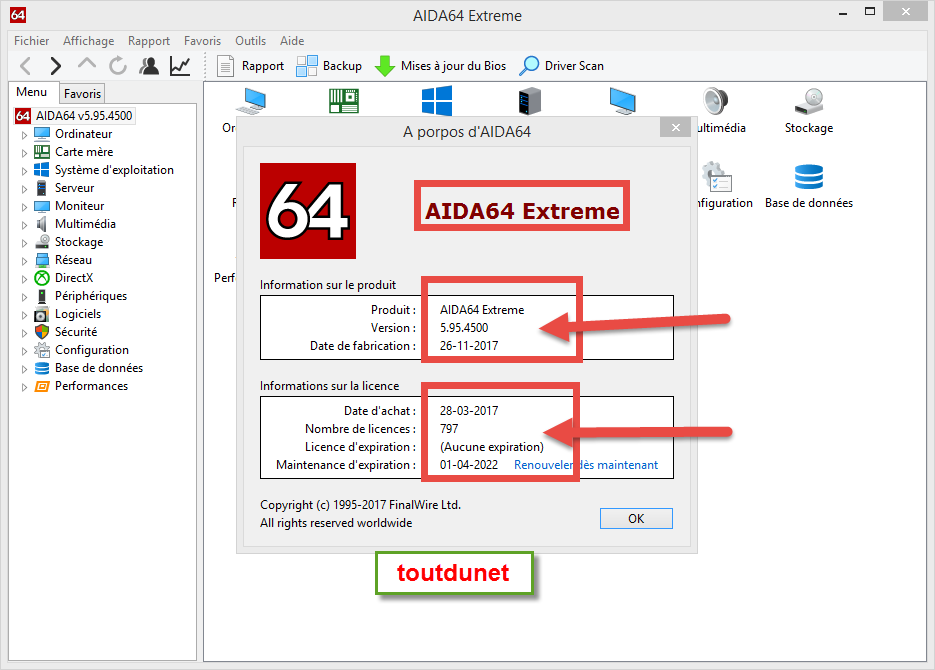Open the Windows logo icon in the main pane
935x670 pixels.
[x=436, y=101]
